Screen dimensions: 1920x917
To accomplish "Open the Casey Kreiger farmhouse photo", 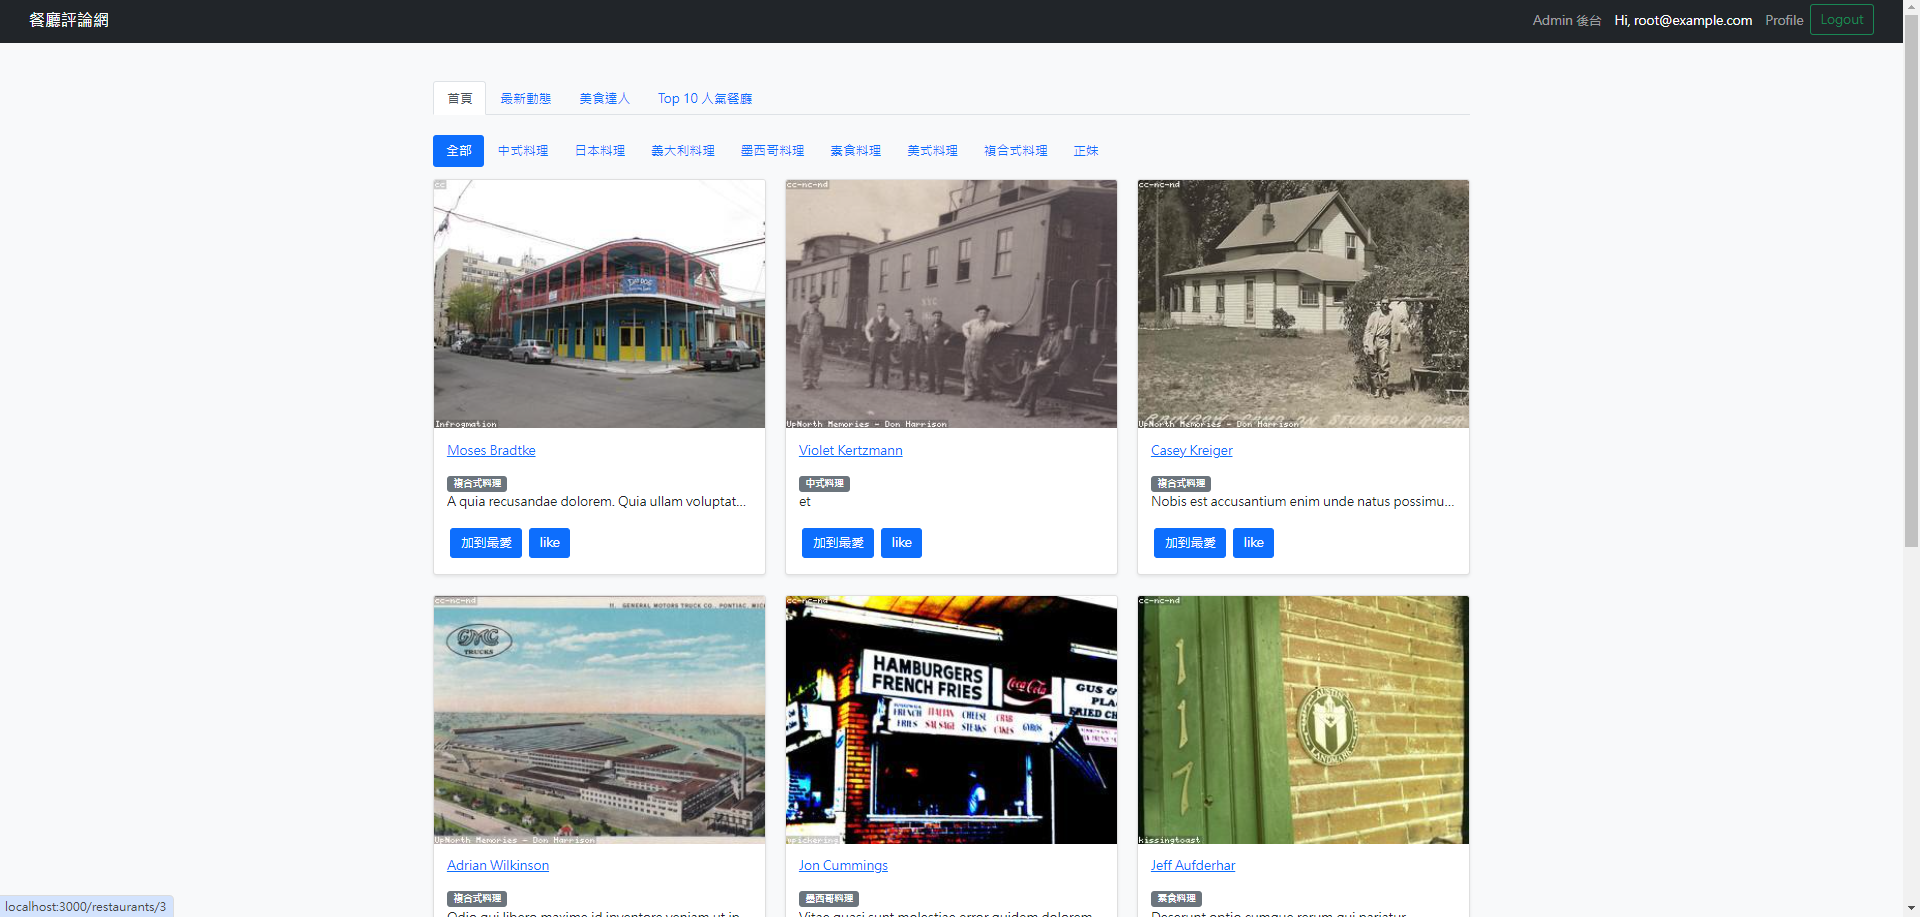I will [1303, 304].
